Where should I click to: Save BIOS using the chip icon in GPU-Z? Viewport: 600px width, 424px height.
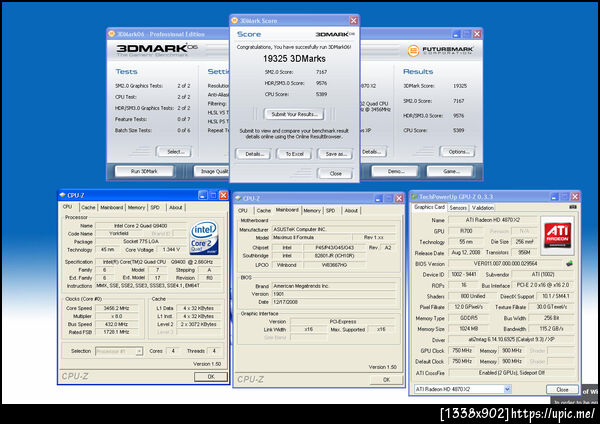coord(569,263)
